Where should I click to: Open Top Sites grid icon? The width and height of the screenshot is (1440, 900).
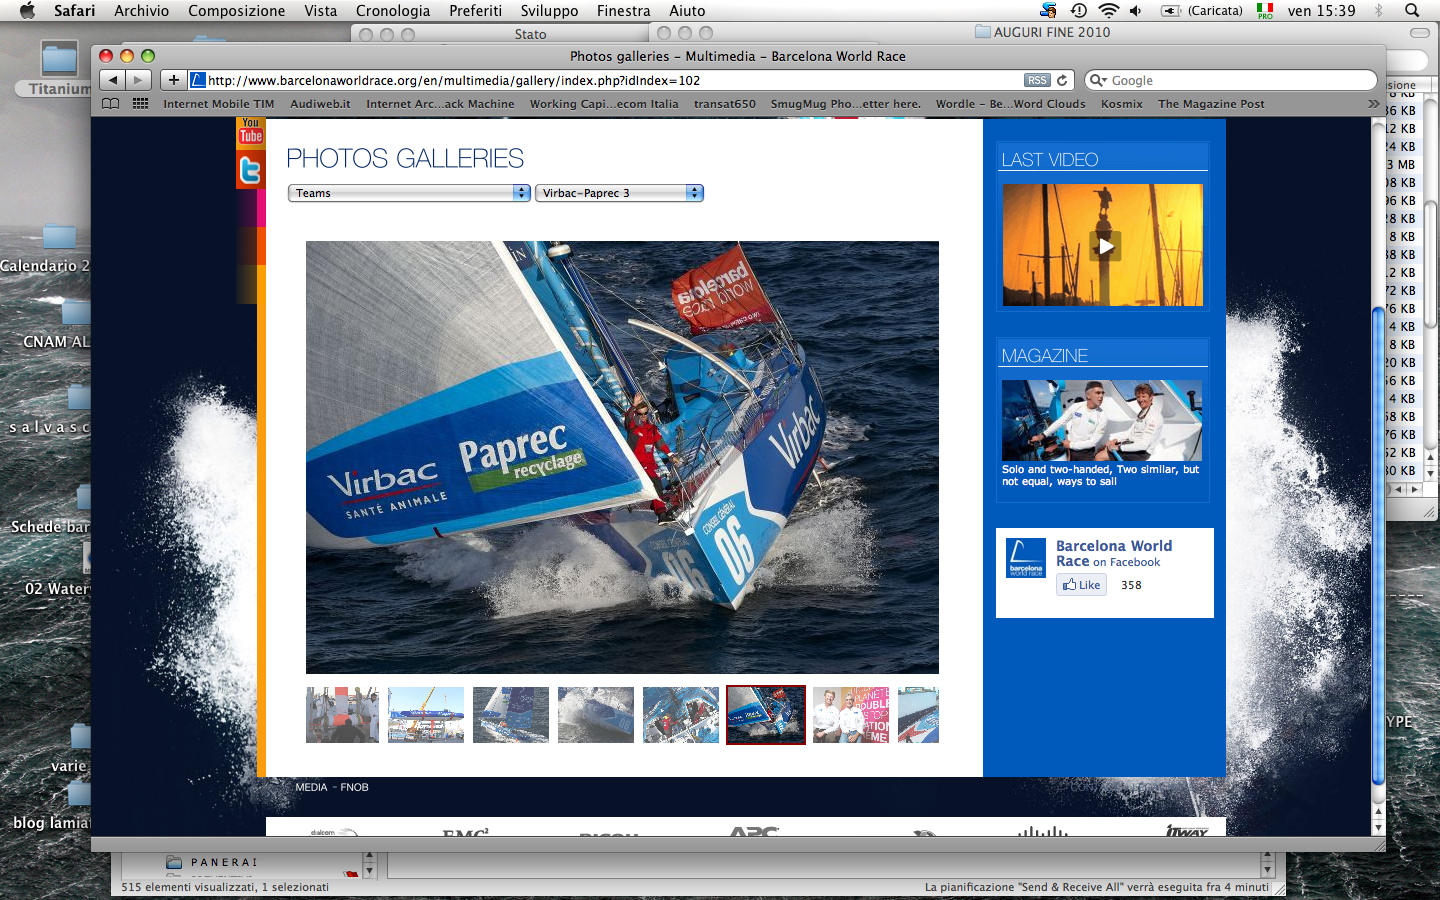(140, 103)
